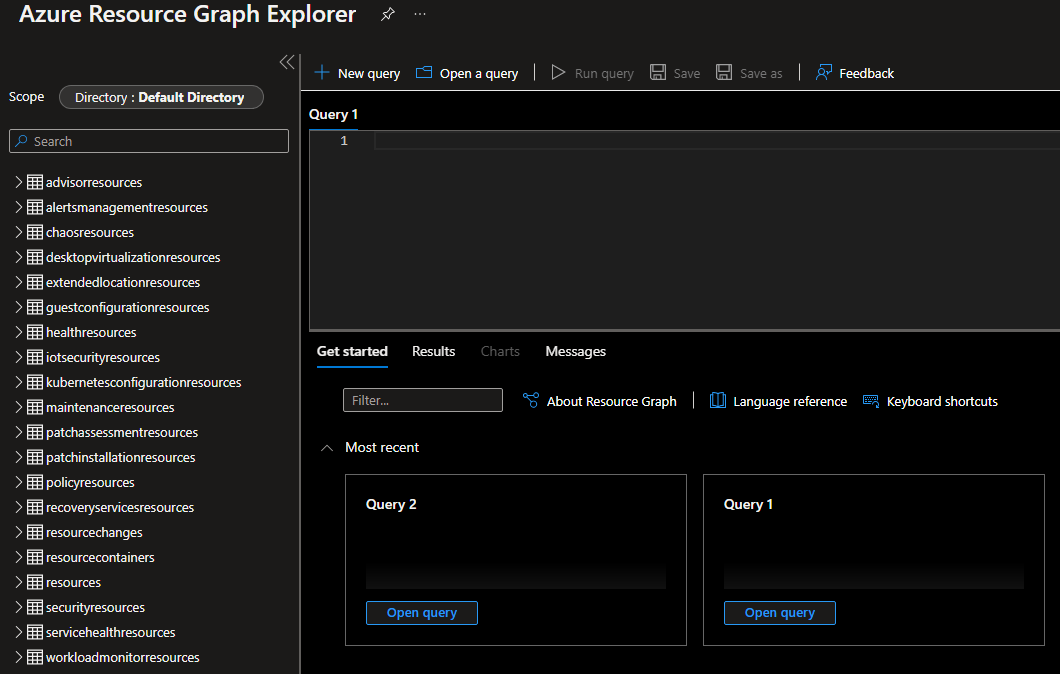The height and width of the screenshot is (674, 1060).
Task: Open the About Resource Graph link
Action: pyautogui.click(x=611, y=401)
